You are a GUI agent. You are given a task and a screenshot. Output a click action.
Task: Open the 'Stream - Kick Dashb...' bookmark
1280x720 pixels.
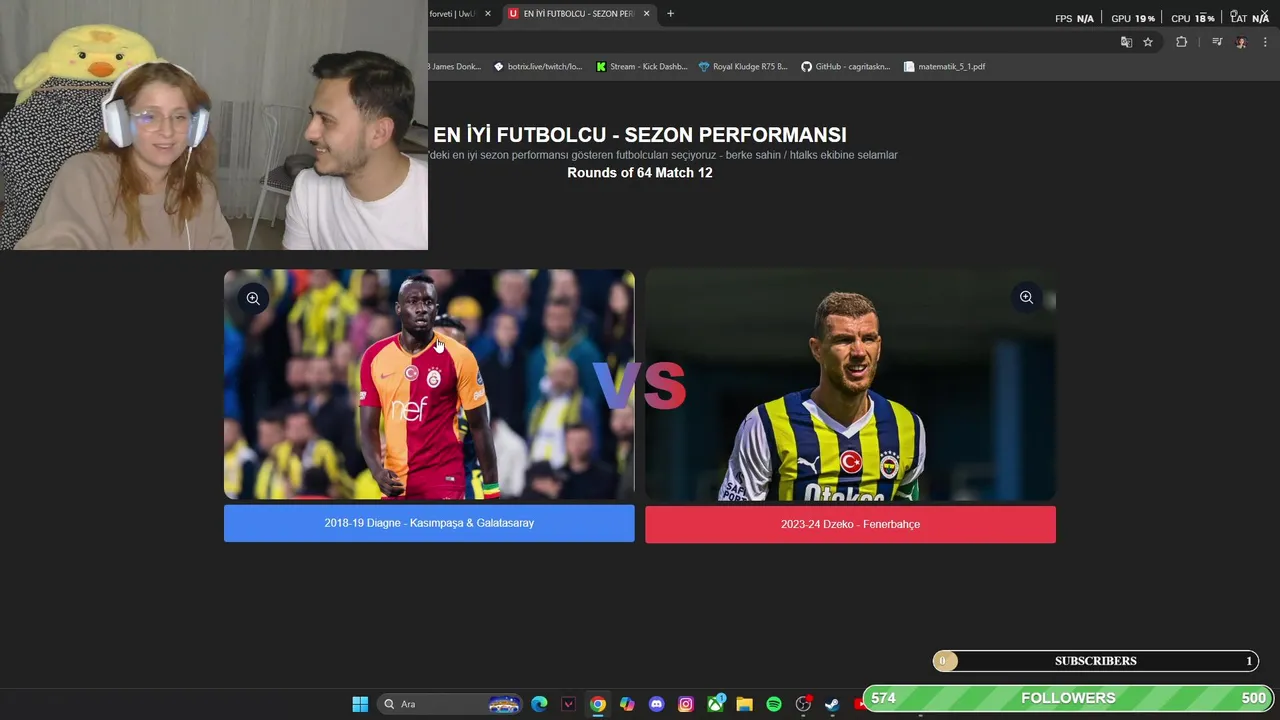point(641,67)
